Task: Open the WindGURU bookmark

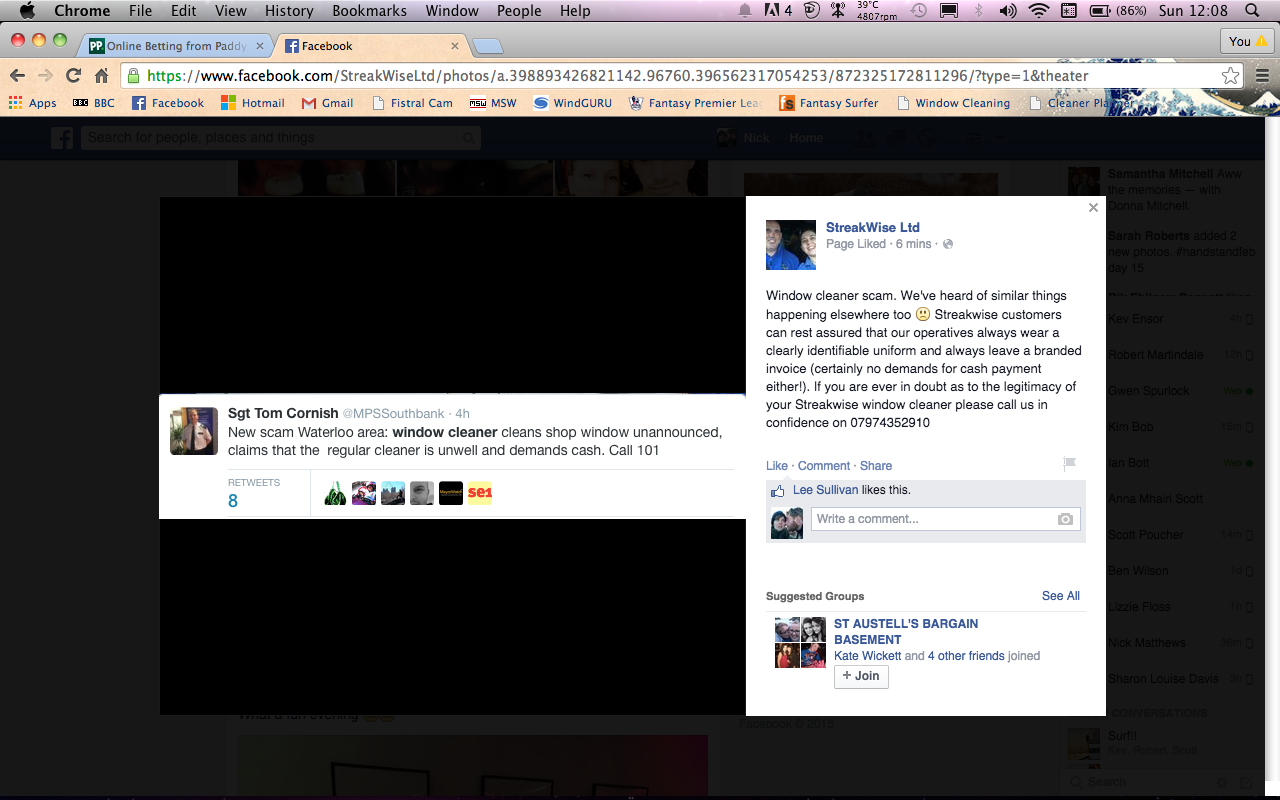Action: pyautogui.click(x=573, y=103)
